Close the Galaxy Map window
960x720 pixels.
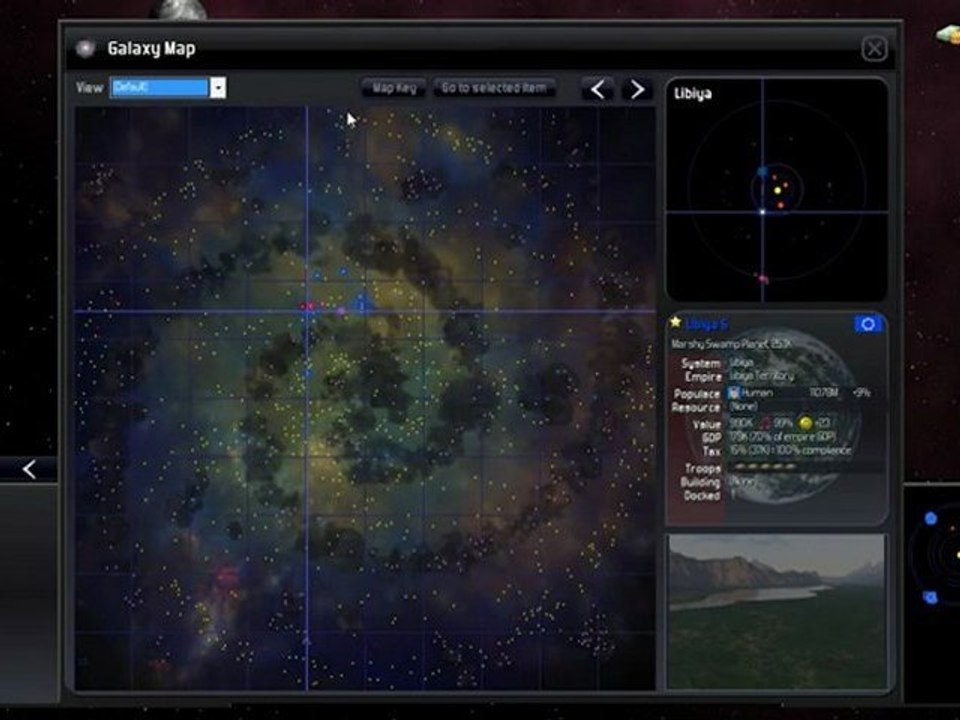[874, 48]
